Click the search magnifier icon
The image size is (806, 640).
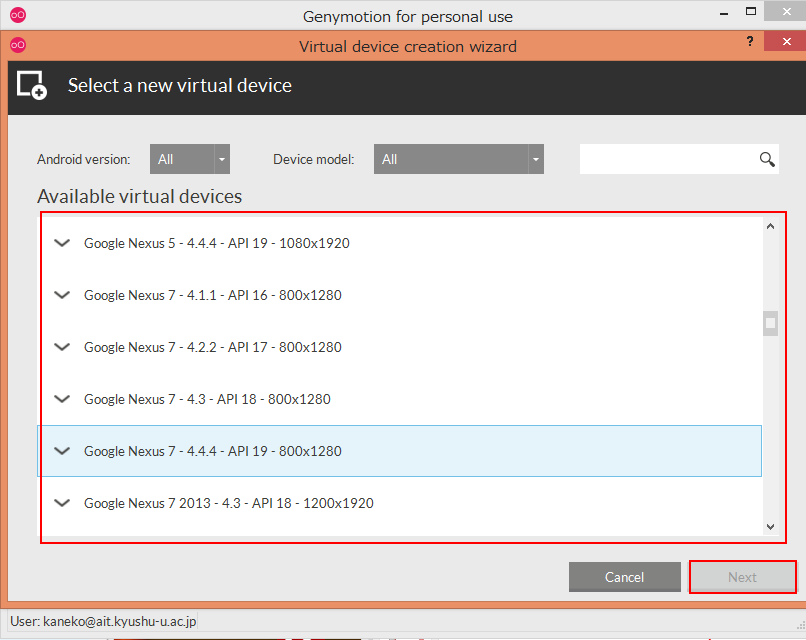tap(767, 159)
